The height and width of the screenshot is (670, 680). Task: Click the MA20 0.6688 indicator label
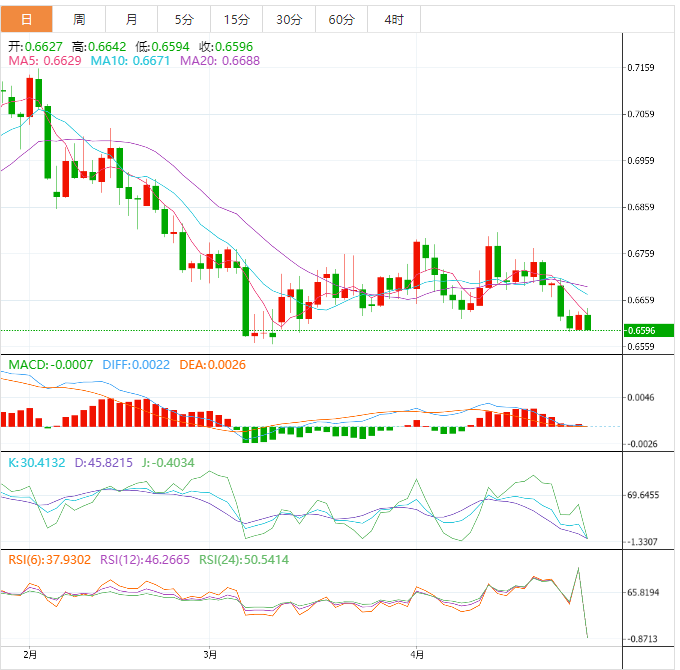220,61
